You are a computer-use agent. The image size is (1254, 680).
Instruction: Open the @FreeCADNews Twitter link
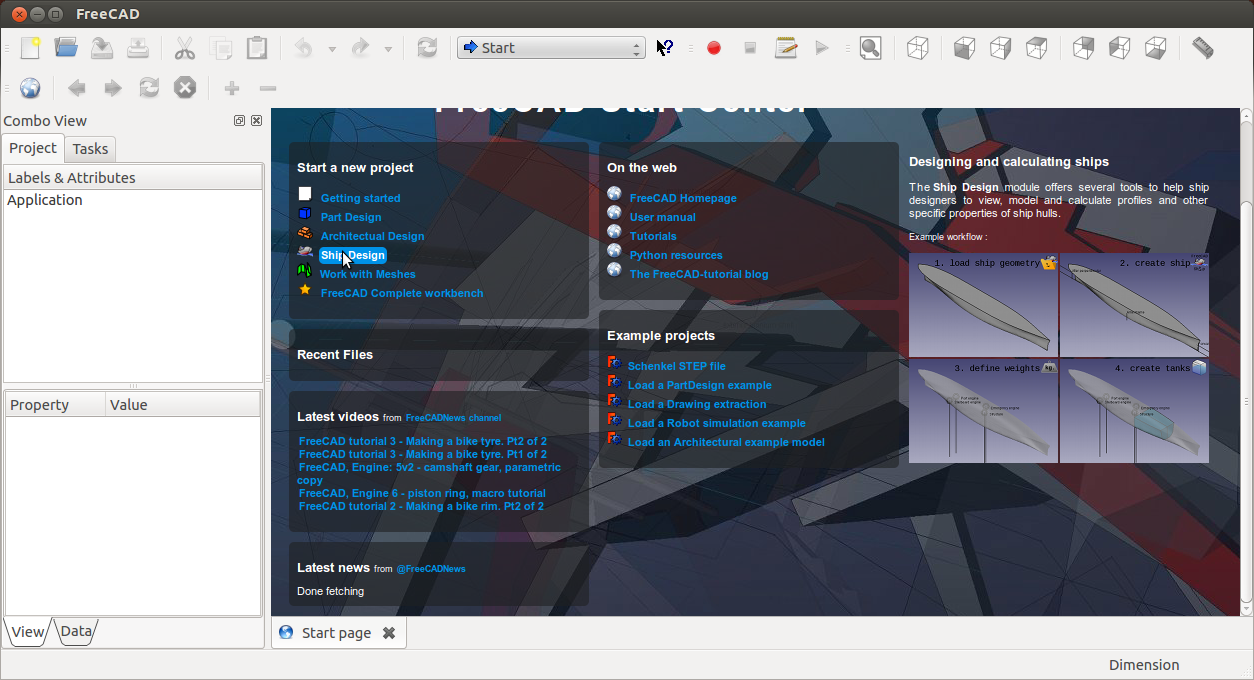(431, 569)
